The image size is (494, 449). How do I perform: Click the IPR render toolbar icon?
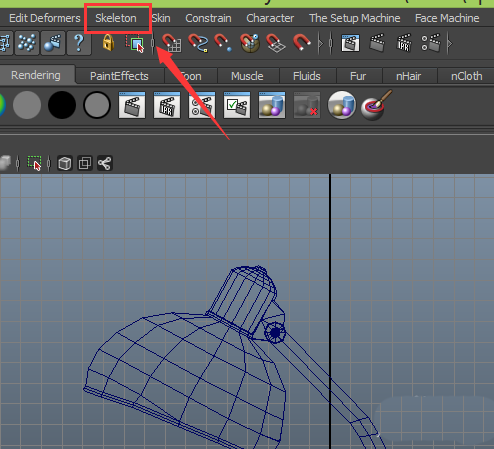(404, 43)
